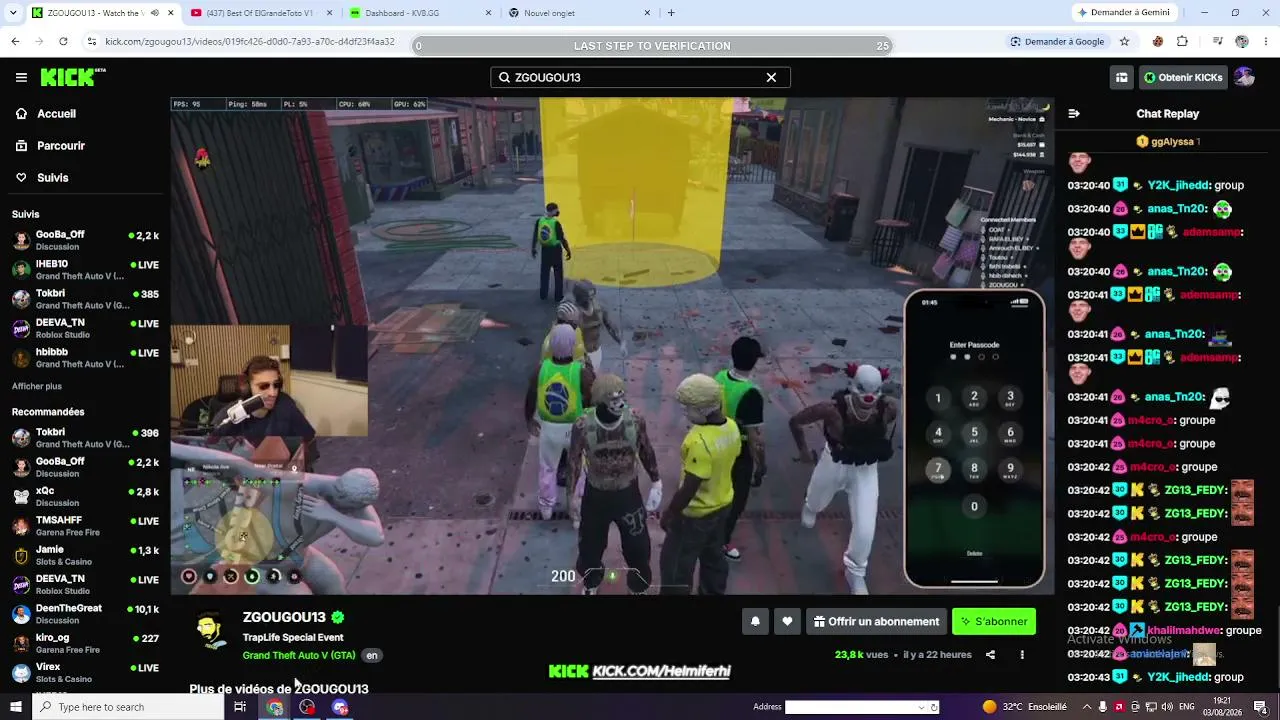This screenshot has width=1280, height=720.
Task: Open the hamburger sidebar menu
Action: [21, 77]
